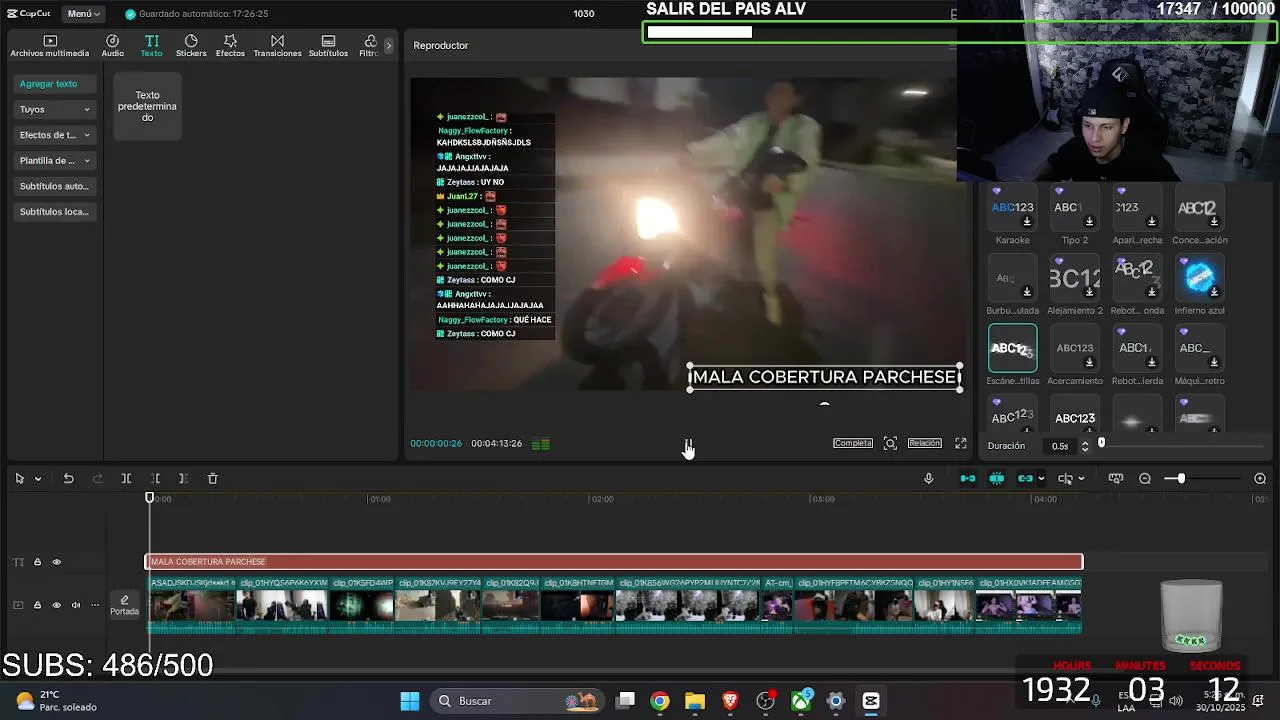Click the animation Duración slider handle
This screenshot has height=720, width=1280.
tap(1101, 443)
